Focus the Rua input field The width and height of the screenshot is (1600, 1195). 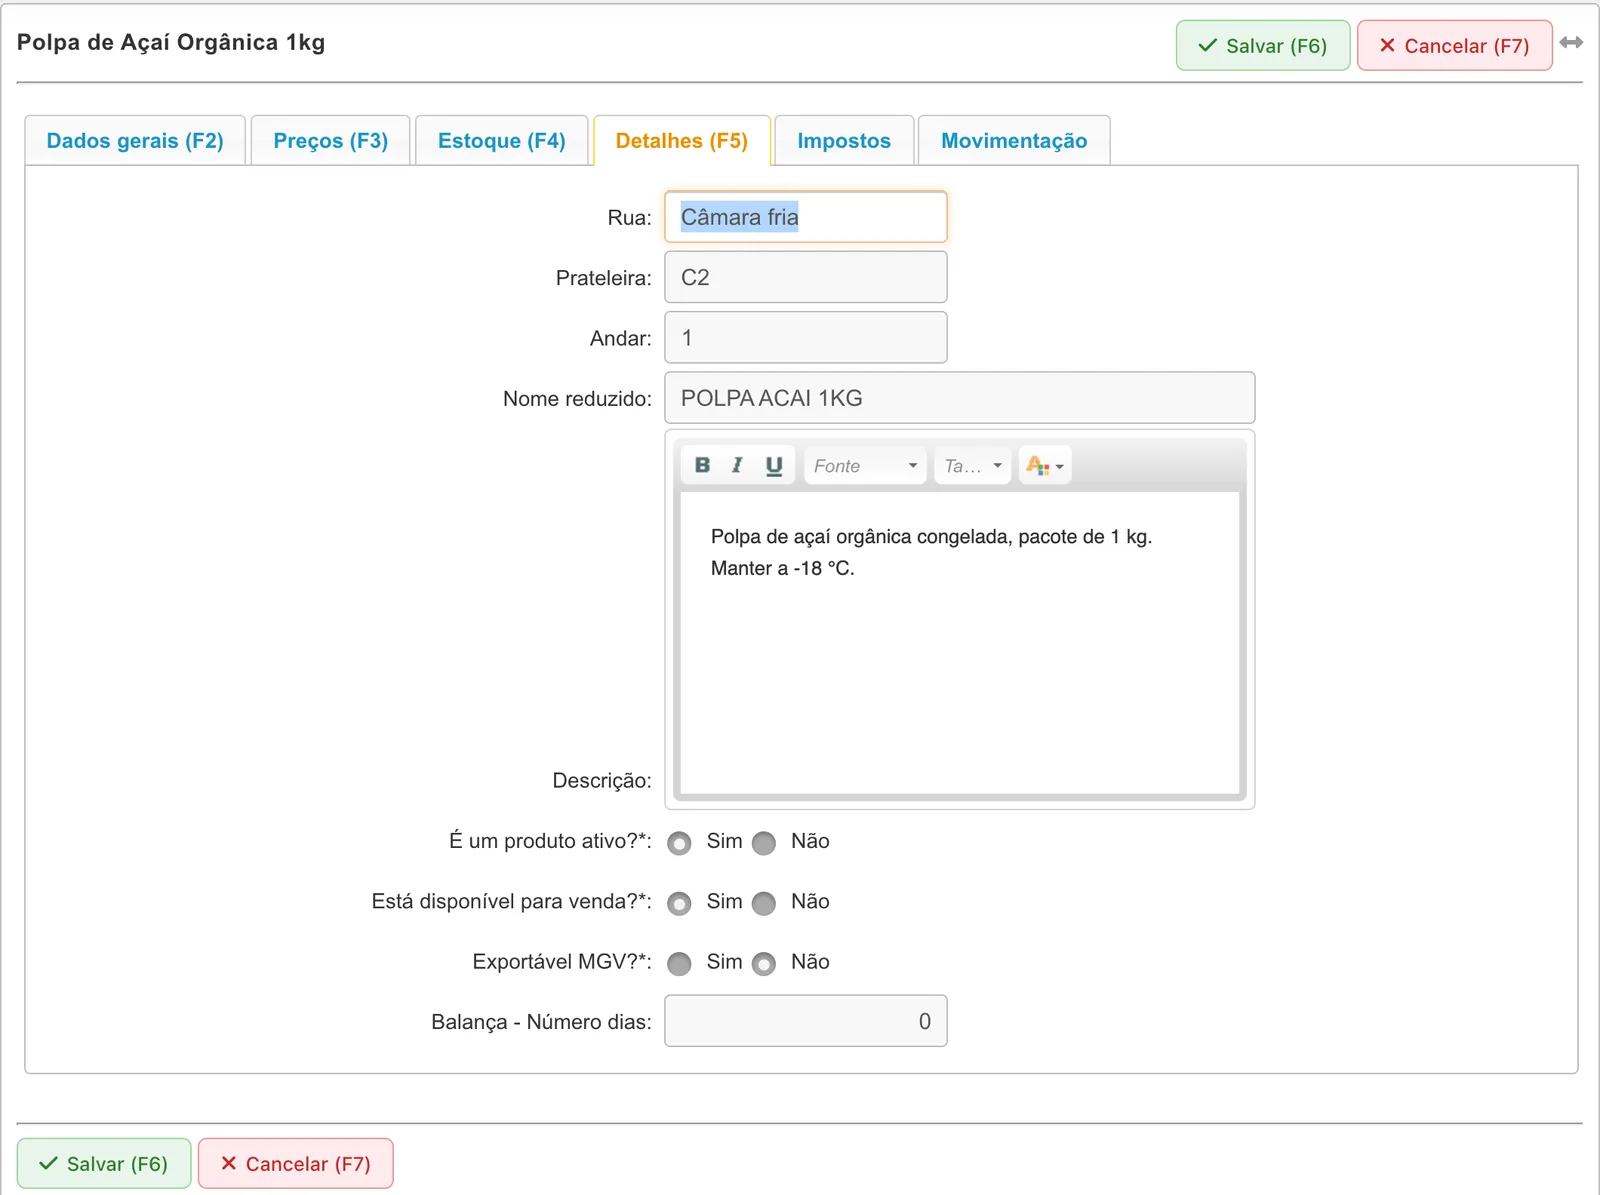point(806,217)
